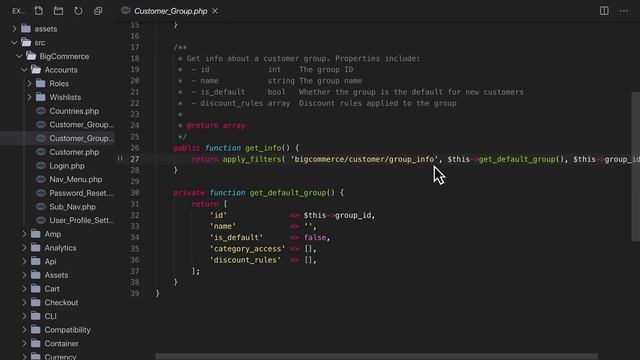640x360 pixels.
Task: Expand the Assets folder chevron
Action: pos(24,275)
